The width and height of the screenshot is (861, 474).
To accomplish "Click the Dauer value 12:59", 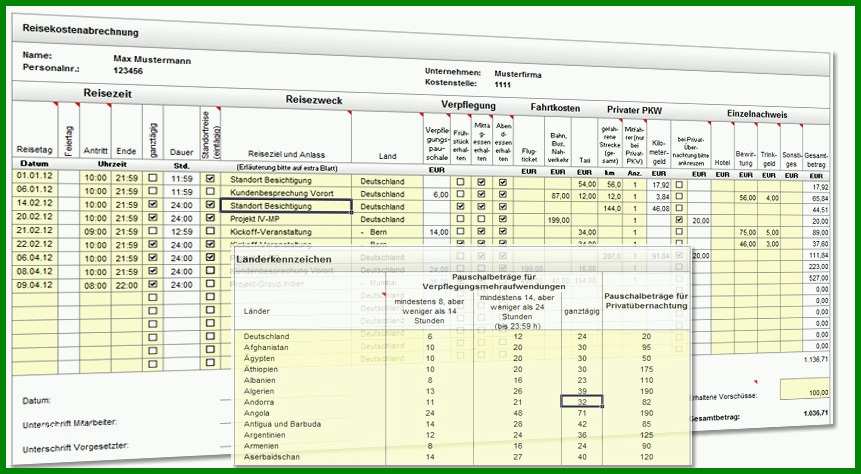I will pyautogui.click(x=181, y=232).
